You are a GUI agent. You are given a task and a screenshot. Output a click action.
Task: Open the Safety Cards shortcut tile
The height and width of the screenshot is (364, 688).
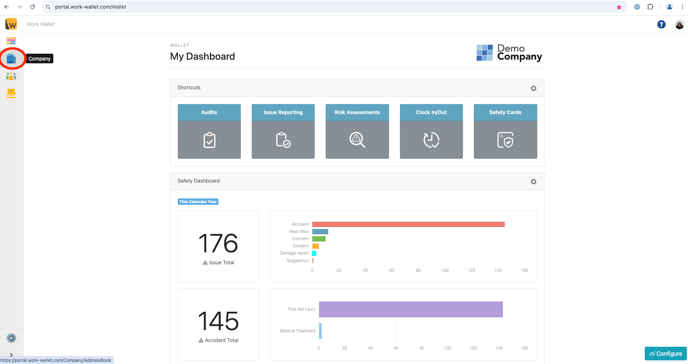505,131
